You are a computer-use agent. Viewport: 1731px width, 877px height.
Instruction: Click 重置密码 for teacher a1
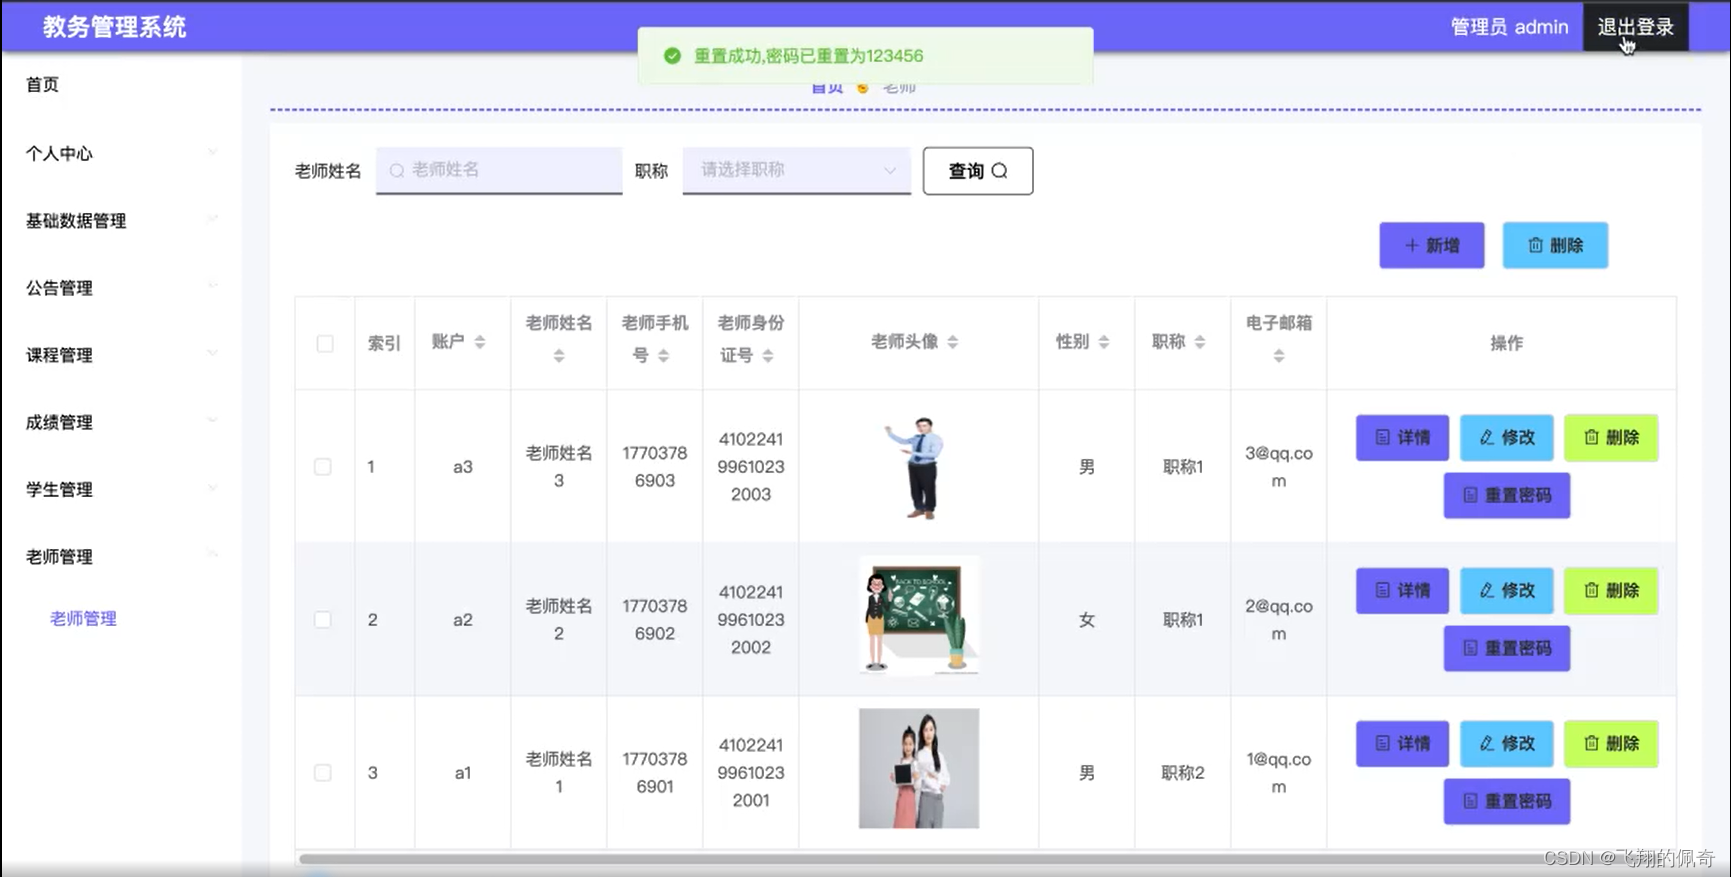tap(1507, 801)
